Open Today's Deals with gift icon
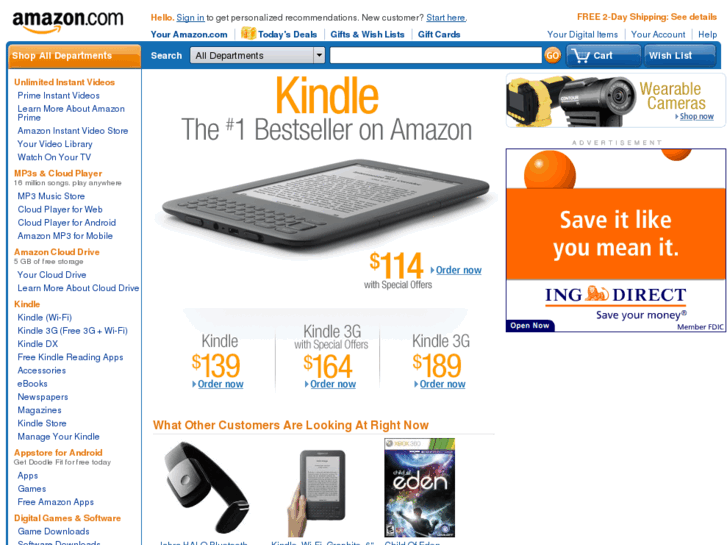The width and height of the screenshot is (727, 545). [x=279, y=34]
